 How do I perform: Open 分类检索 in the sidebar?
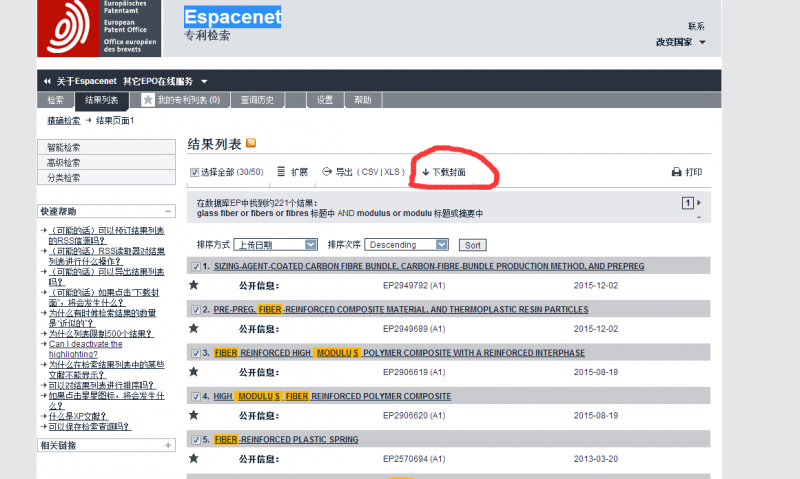coord(107,178)
